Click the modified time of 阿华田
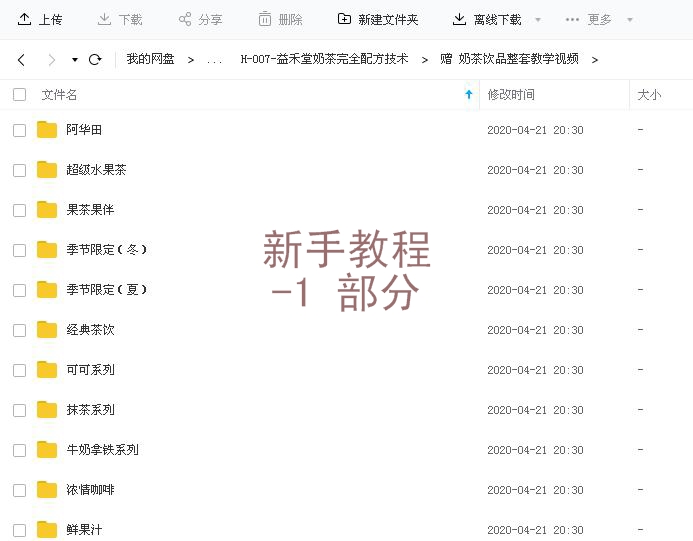This screenshot has height=541, width=693. 535,130
